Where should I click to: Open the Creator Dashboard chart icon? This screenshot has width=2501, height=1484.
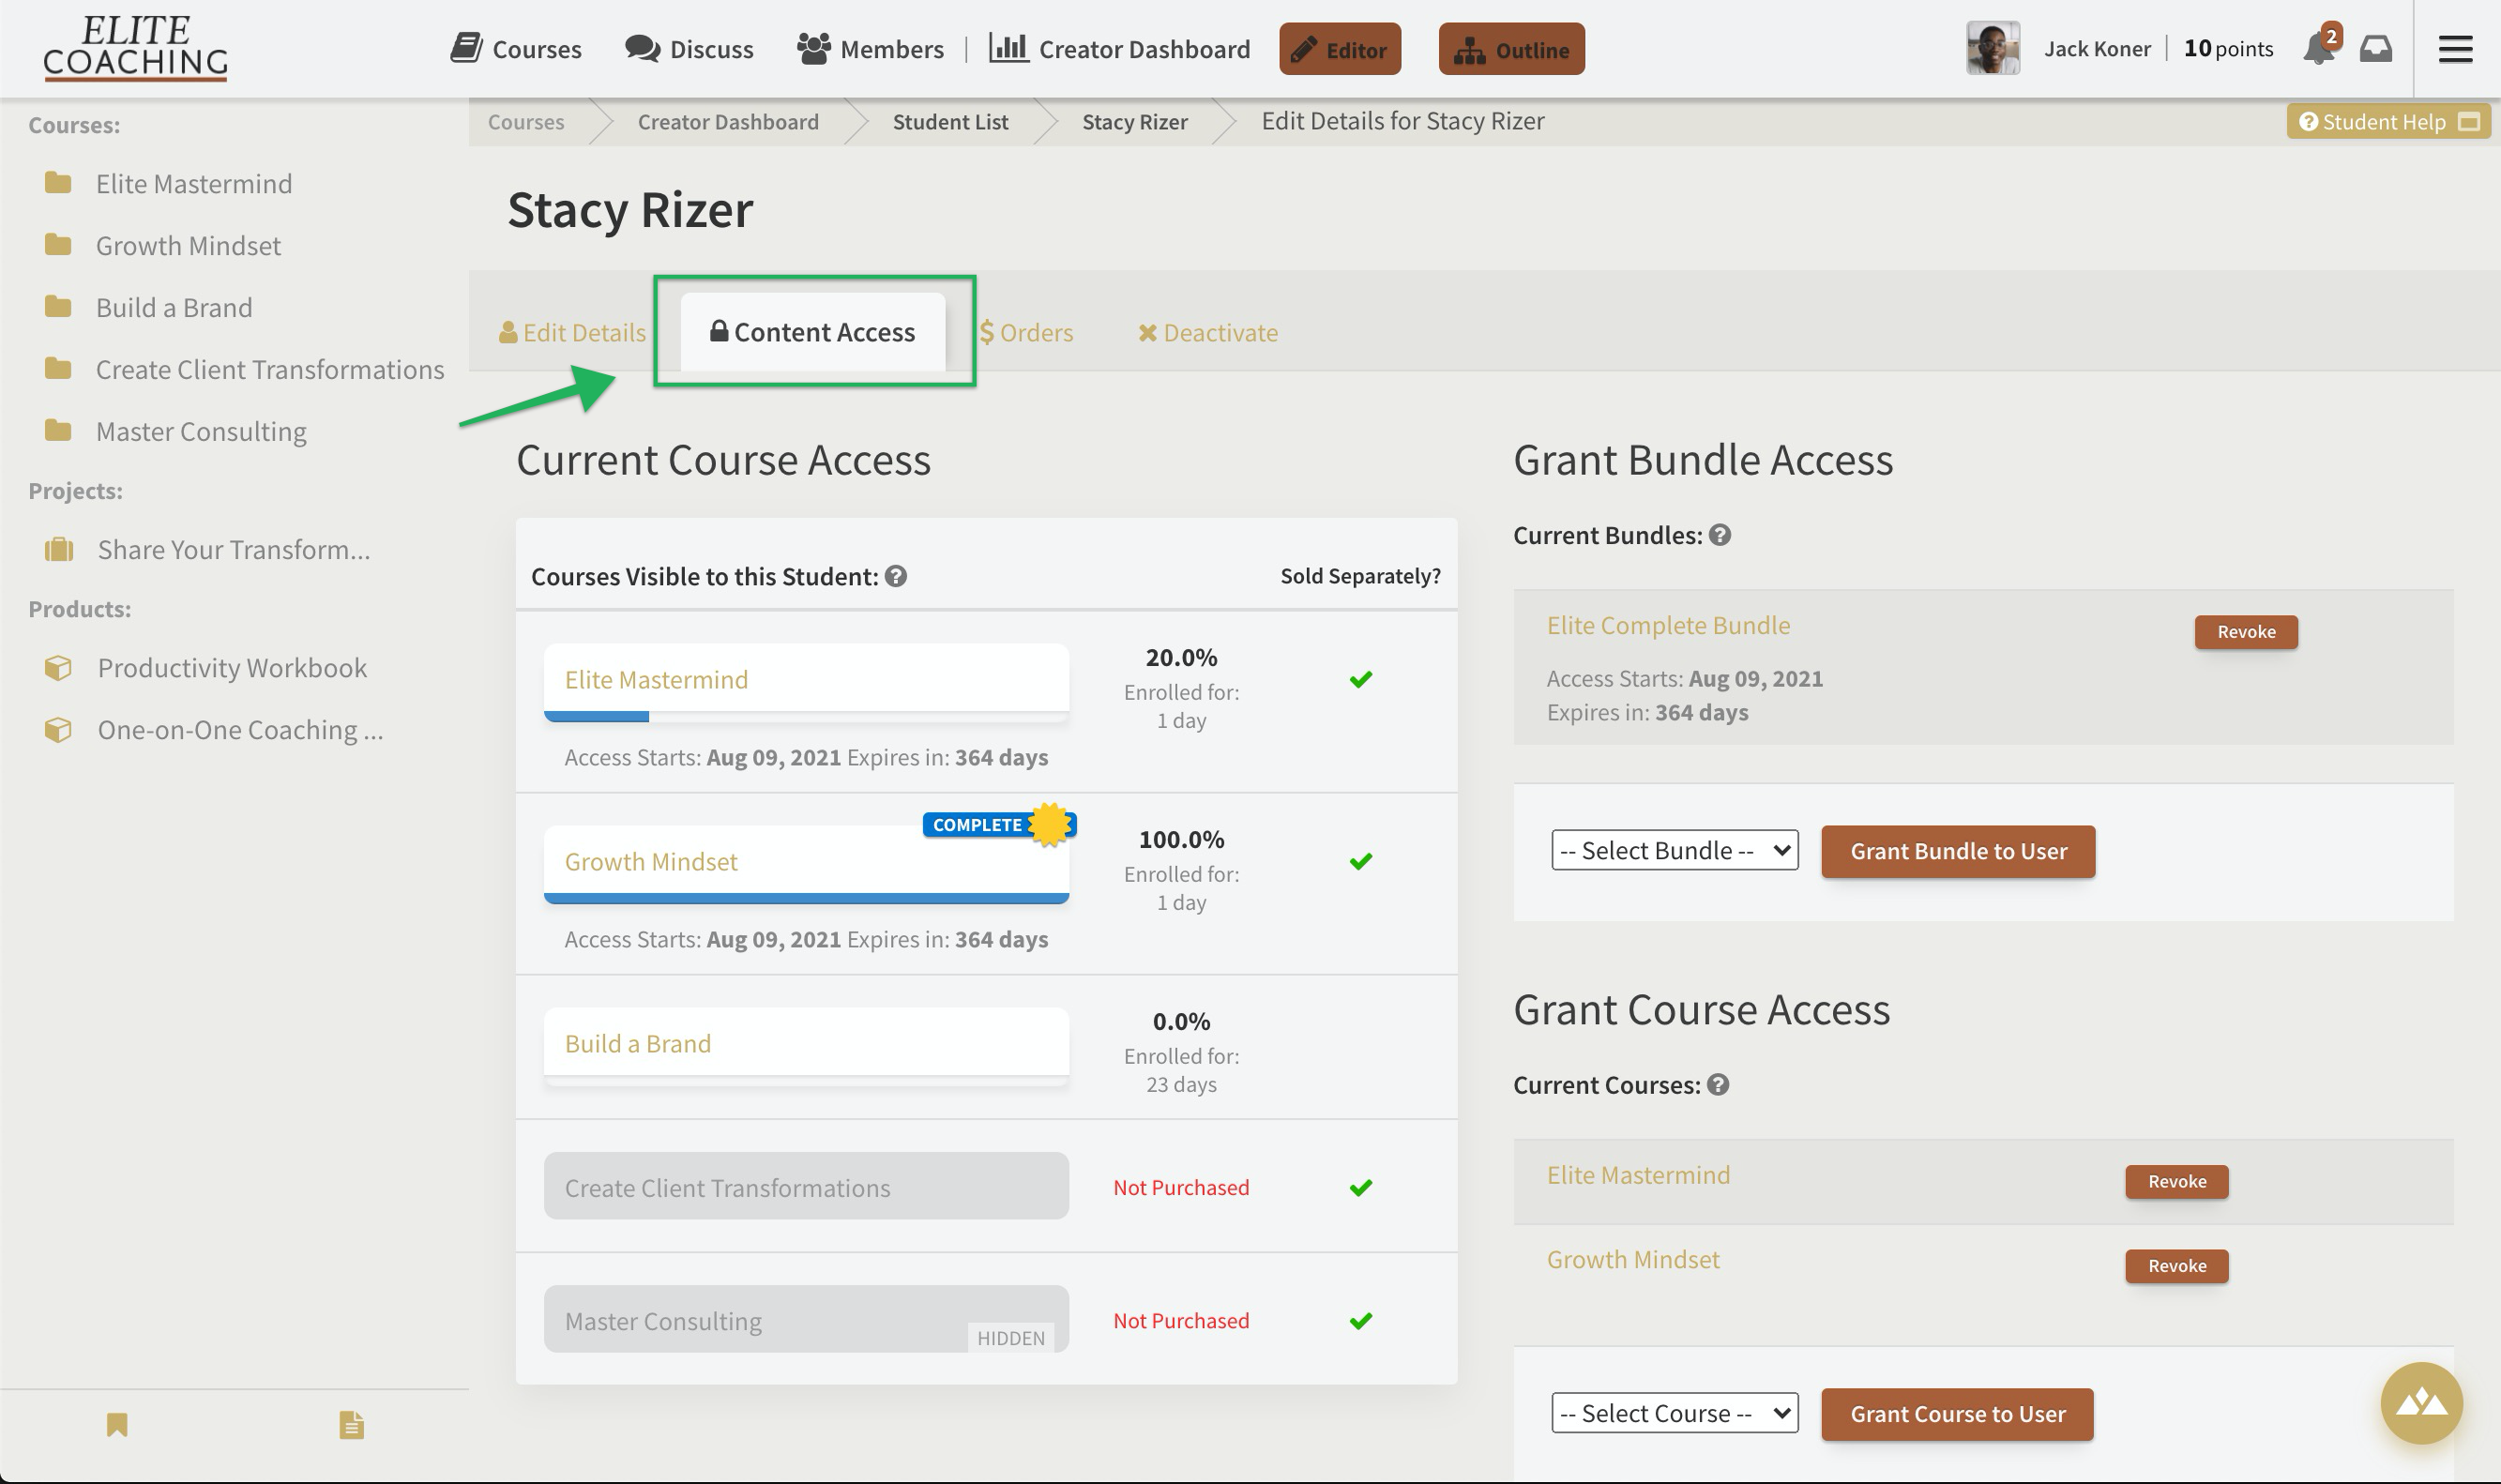pyautogui.click(x=1010, y=46)
